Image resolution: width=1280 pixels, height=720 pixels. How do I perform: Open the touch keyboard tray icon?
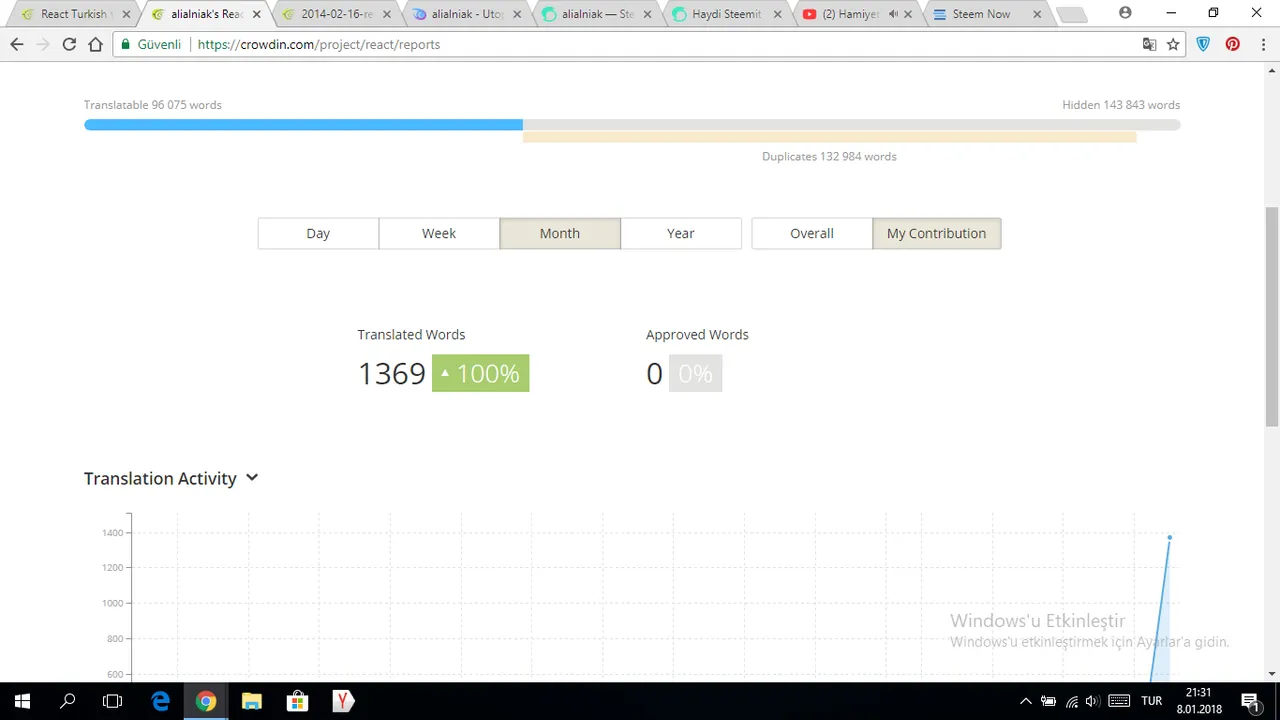click(1120, 701)
